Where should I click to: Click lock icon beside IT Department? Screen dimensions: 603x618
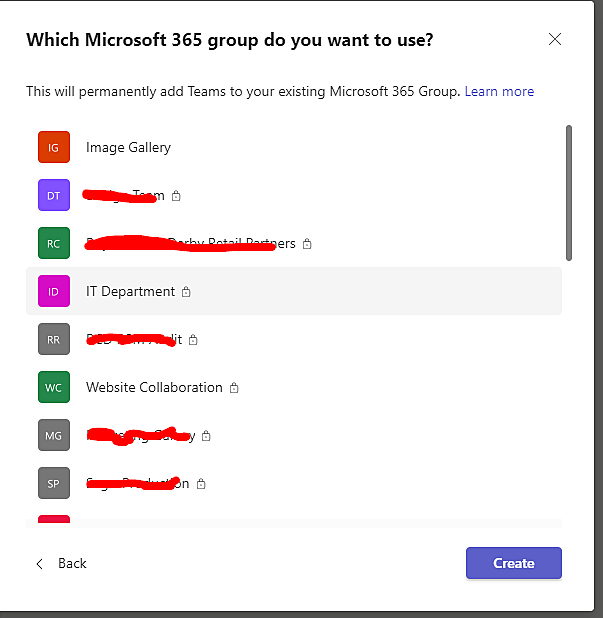(186, 292)
